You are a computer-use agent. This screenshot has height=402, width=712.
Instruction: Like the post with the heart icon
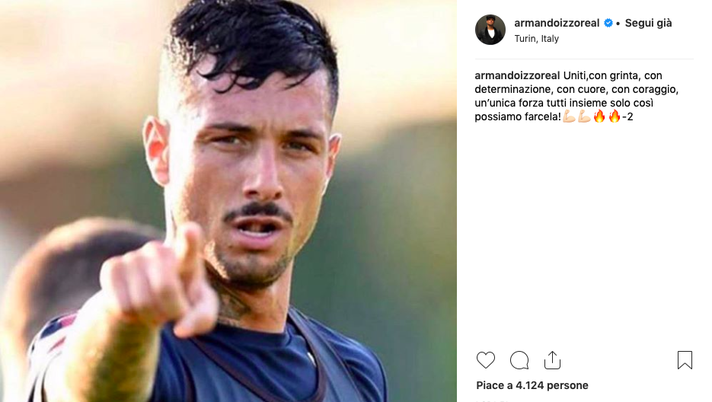[x=485, y=360]
